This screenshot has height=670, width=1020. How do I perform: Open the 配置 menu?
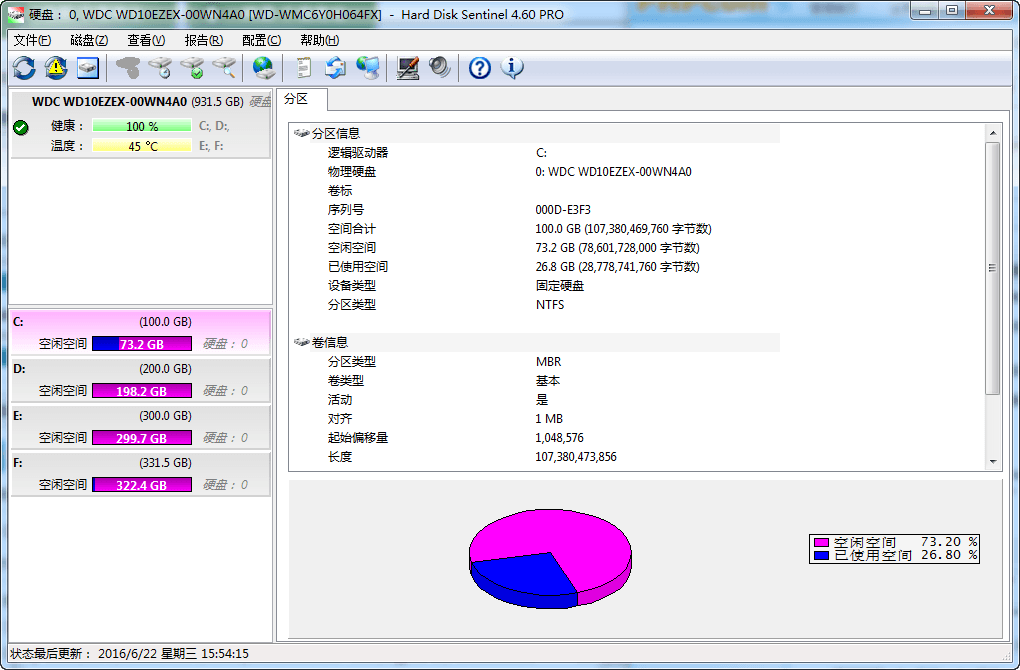coord(262,40)
